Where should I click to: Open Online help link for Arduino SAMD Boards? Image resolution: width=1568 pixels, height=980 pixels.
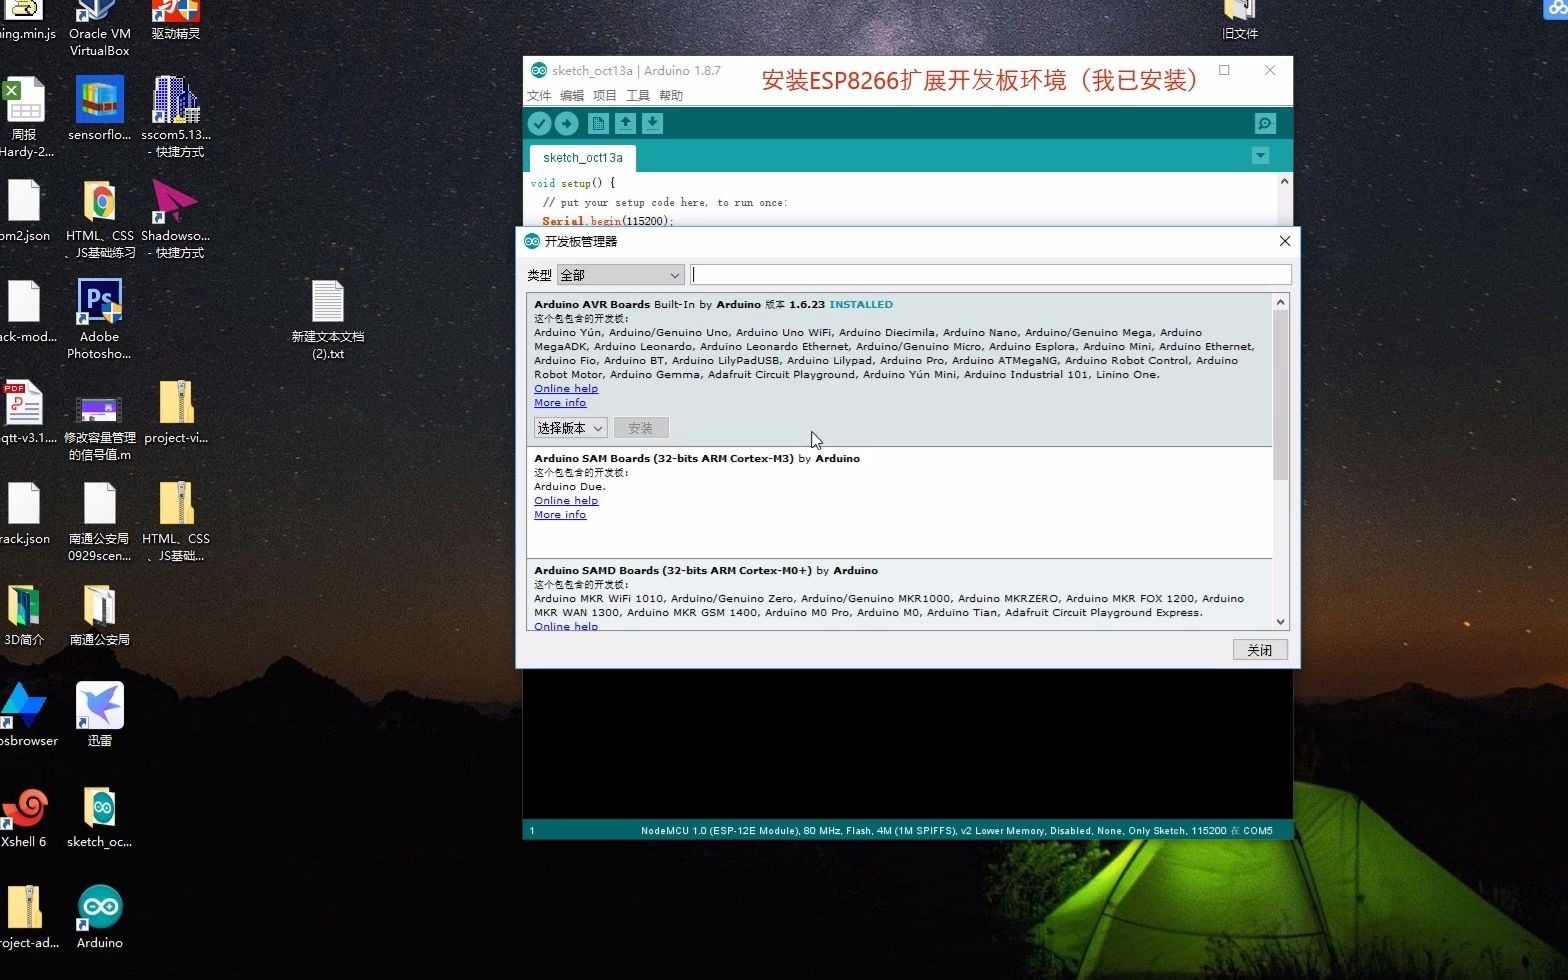coord(566,626)
